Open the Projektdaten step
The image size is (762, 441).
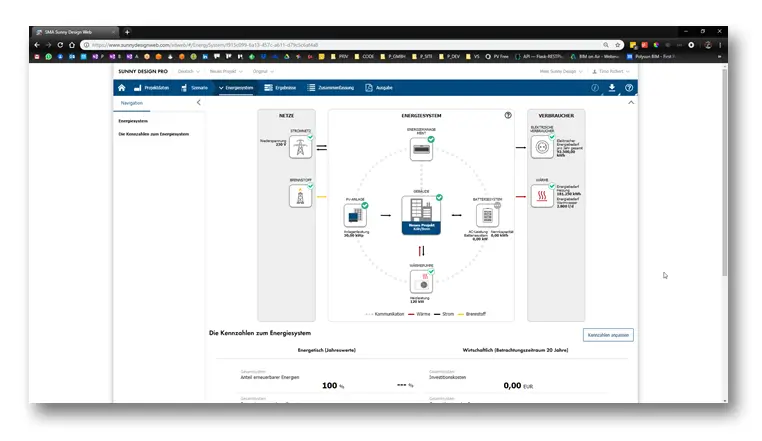152,88
